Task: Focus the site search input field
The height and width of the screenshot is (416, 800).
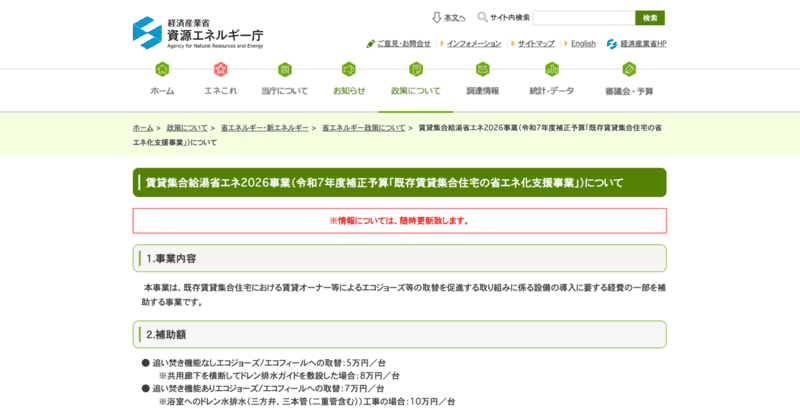Action: 584,18
